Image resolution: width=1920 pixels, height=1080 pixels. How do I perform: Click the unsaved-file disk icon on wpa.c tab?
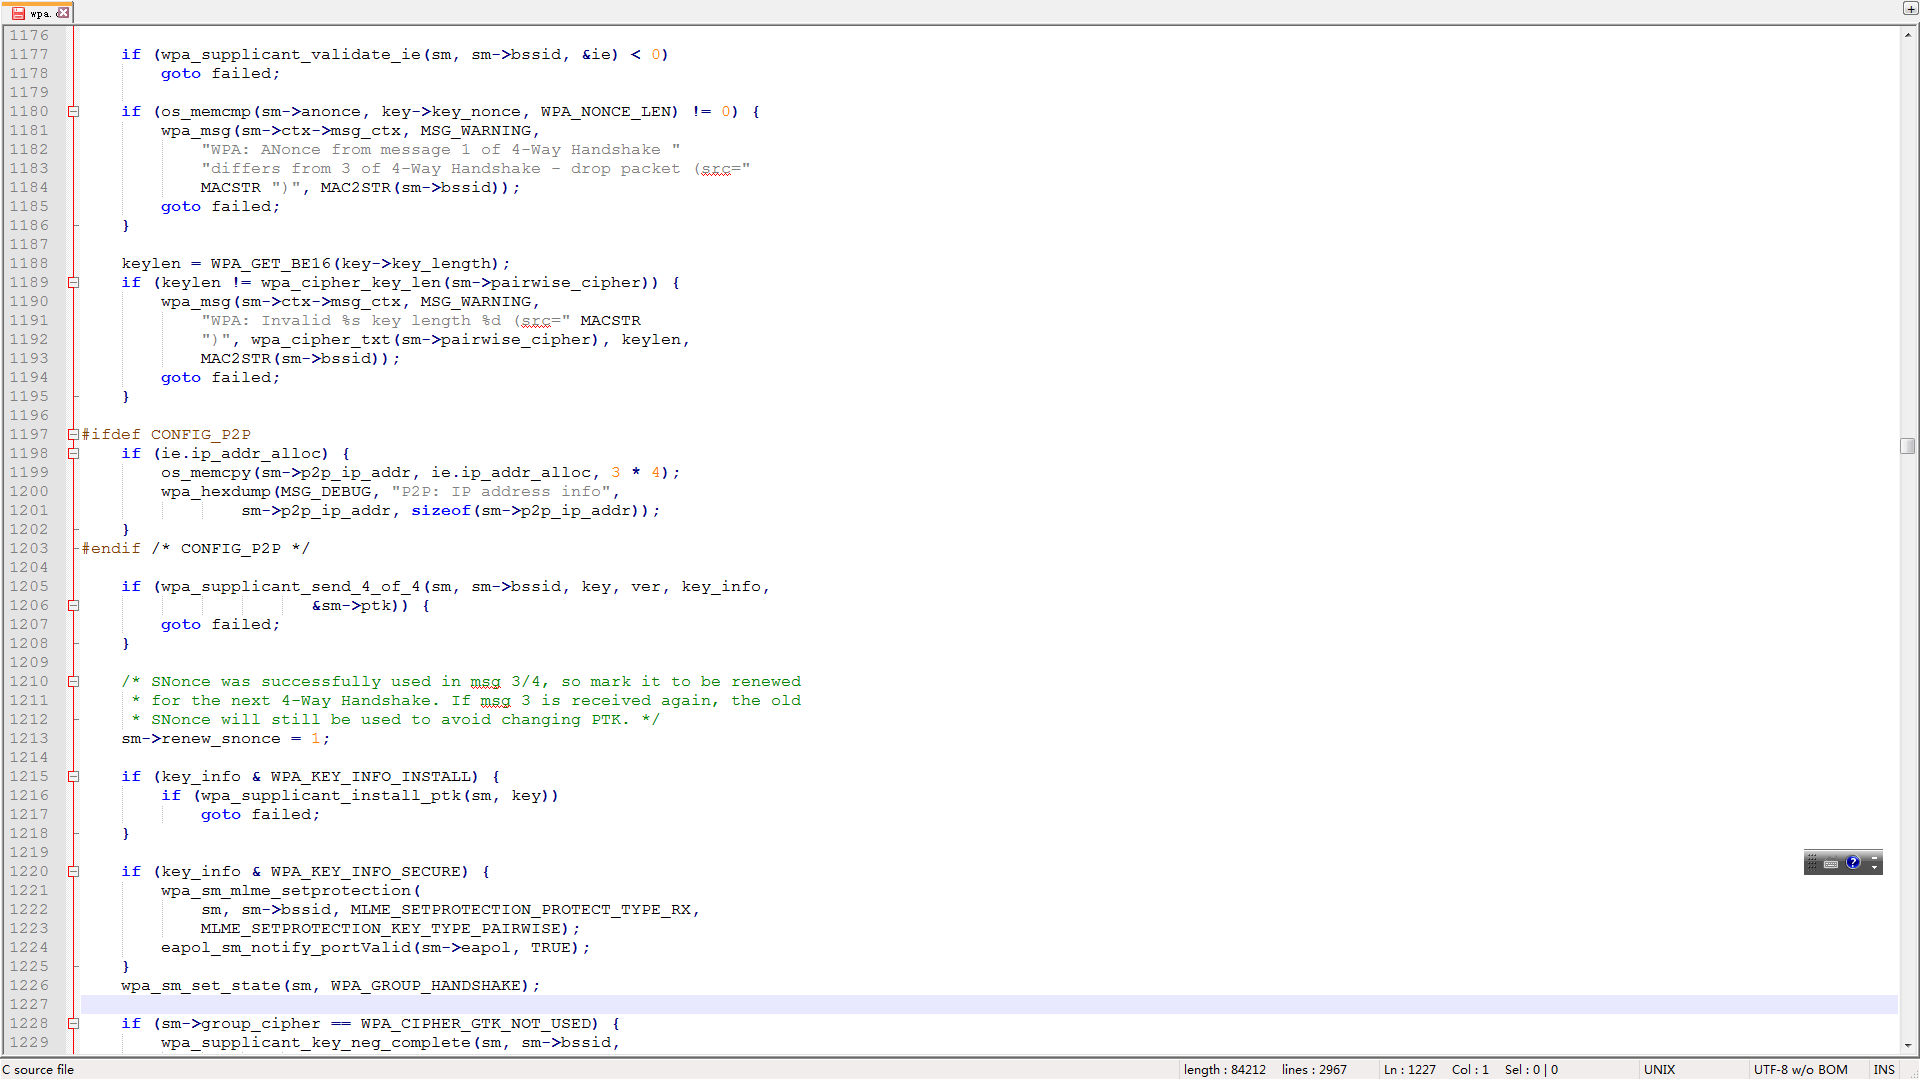point(18,13)
